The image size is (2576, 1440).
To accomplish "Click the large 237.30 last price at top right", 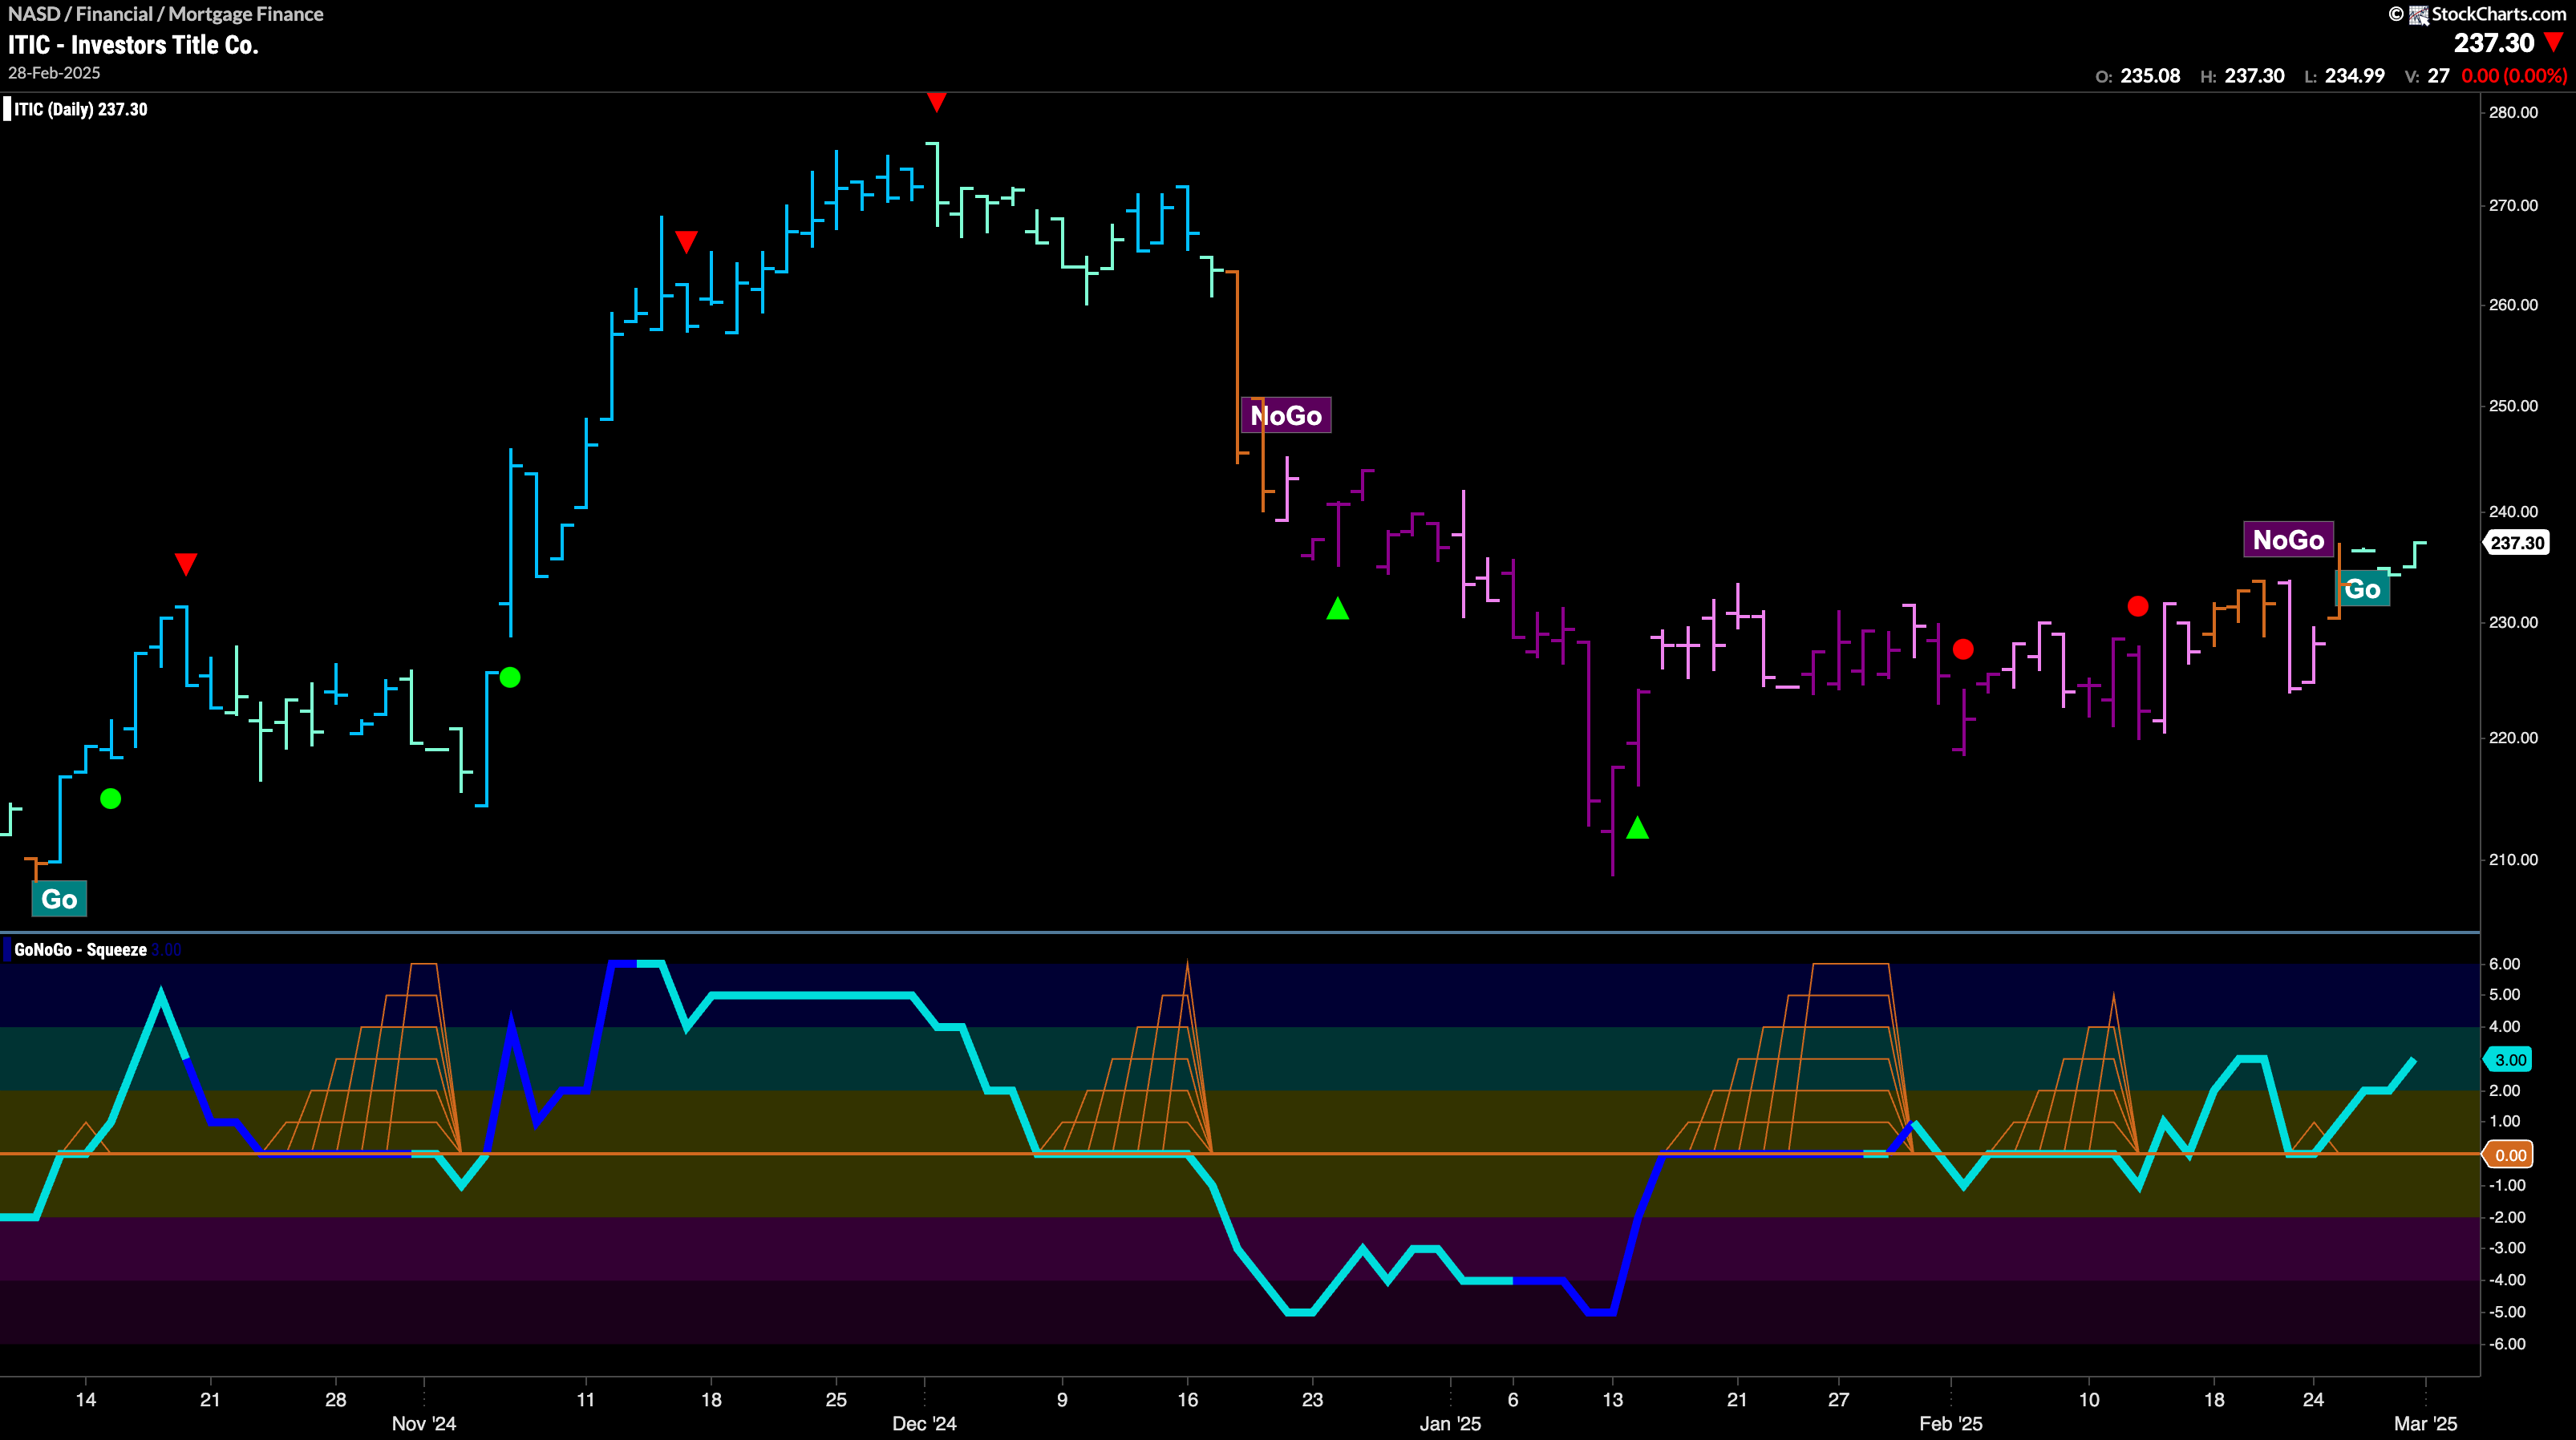I will point(2494,43).
